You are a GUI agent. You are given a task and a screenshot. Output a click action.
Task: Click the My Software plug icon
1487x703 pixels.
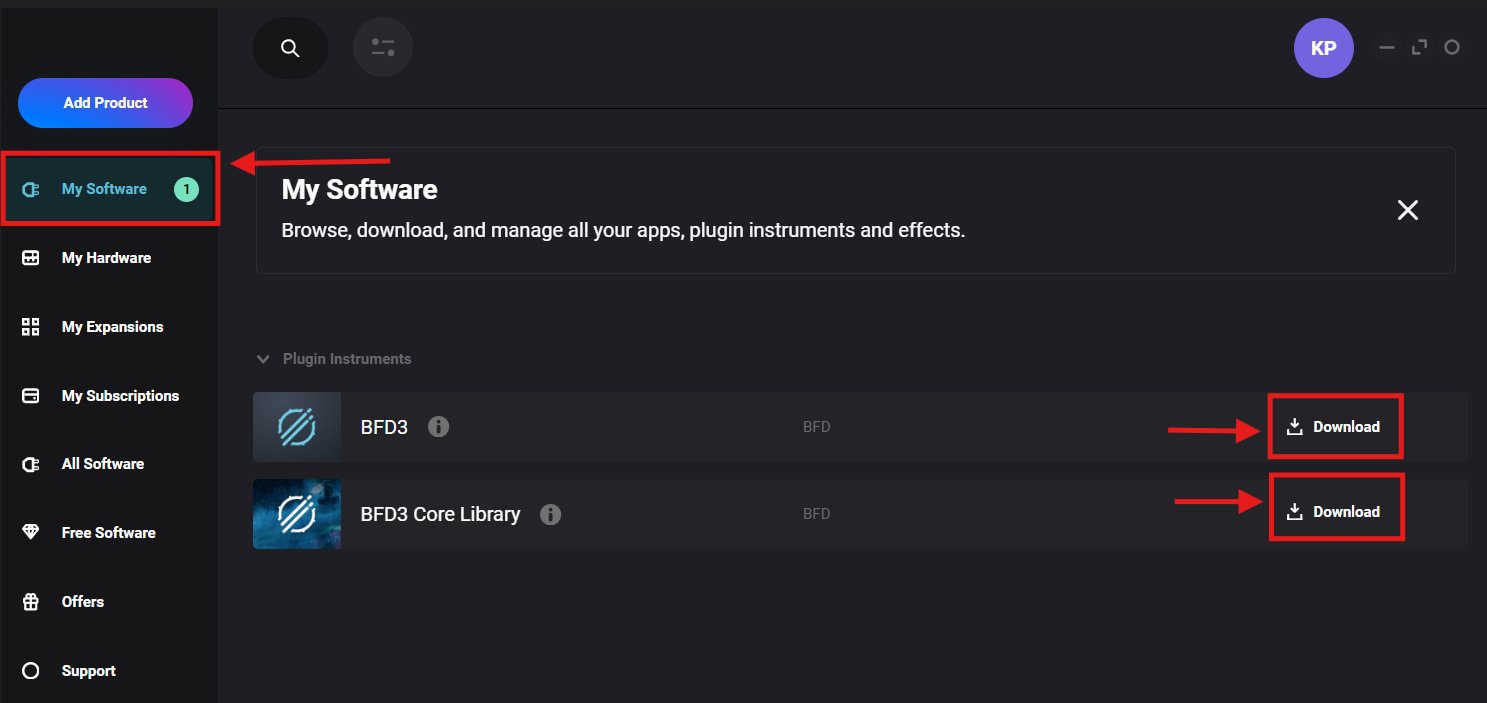[x=31, y=189]
